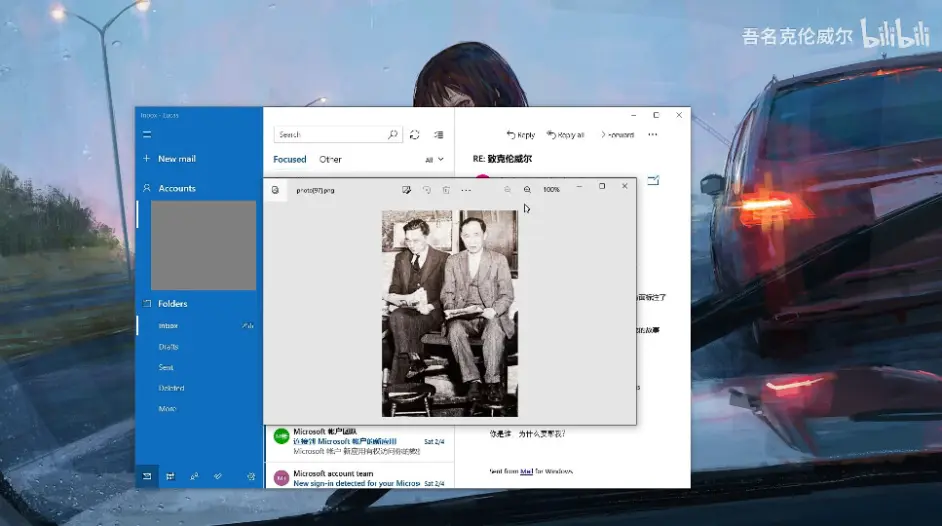
Task: Open more options in photo viewer toolbar
Action: point(466,189)
